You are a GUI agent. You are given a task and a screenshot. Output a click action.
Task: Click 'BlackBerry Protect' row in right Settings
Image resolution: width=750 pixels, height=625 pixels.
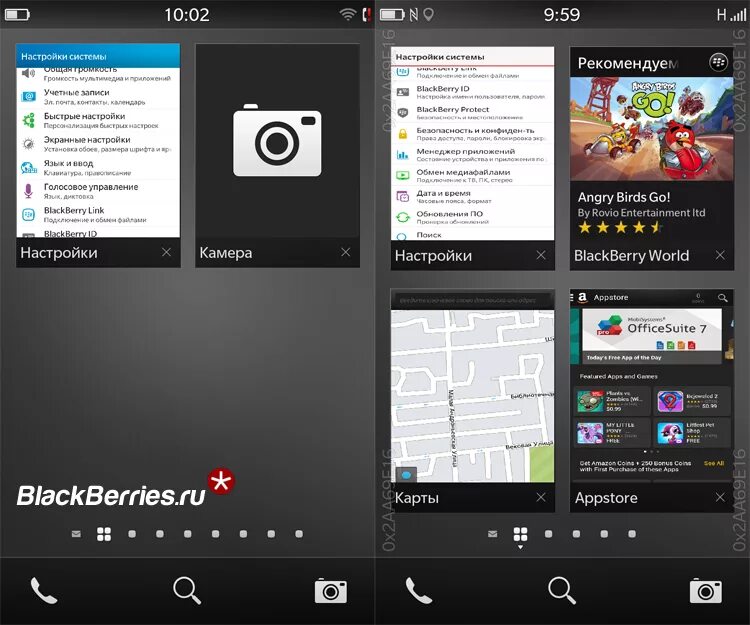pos(473,113)
